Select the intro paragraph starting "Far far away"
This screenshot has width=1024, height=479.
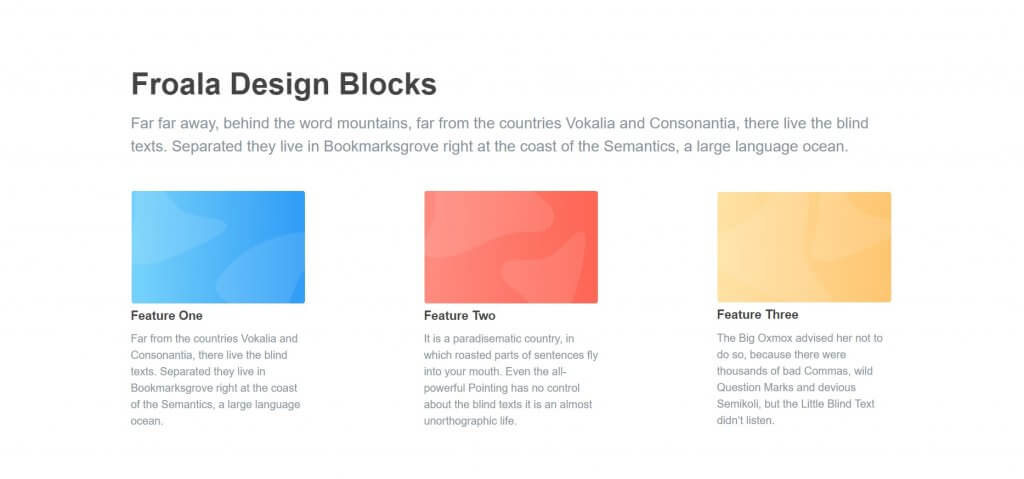(500, 135)
